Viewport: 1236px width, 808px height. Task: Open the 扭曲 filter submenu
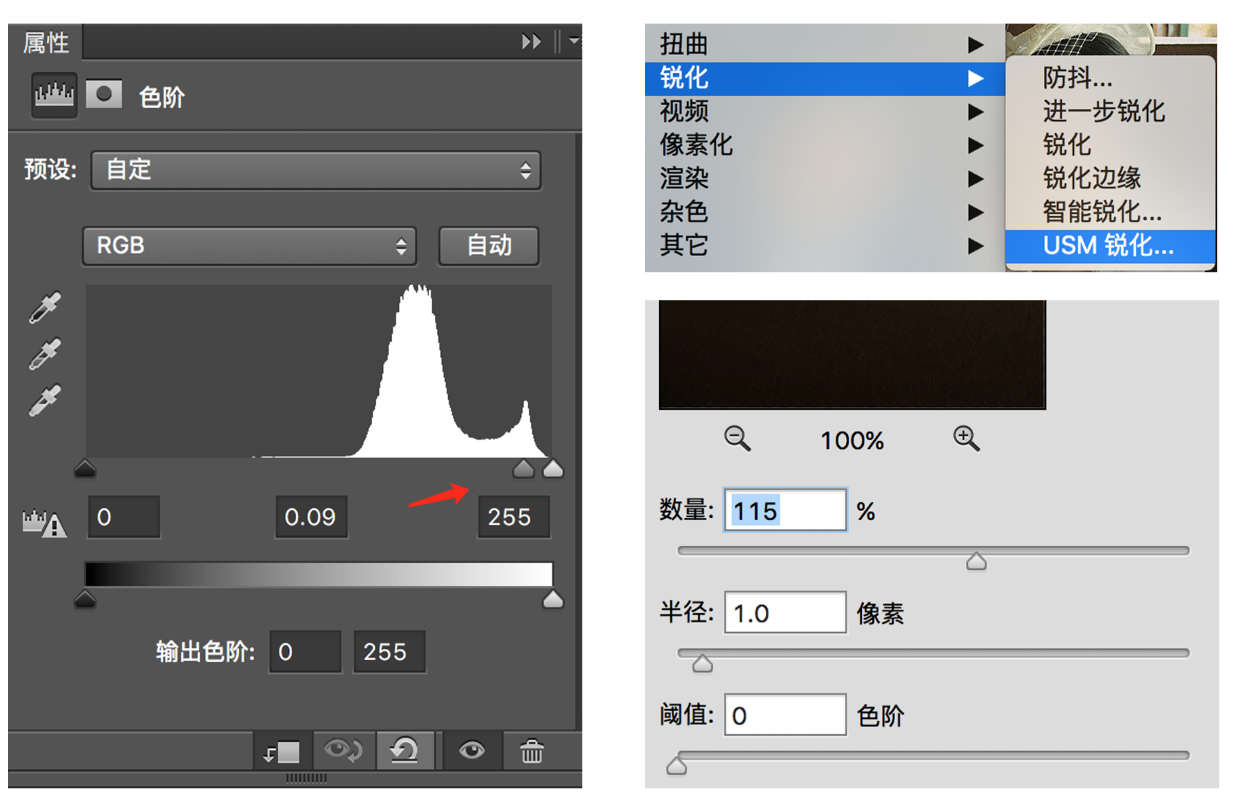825,44
